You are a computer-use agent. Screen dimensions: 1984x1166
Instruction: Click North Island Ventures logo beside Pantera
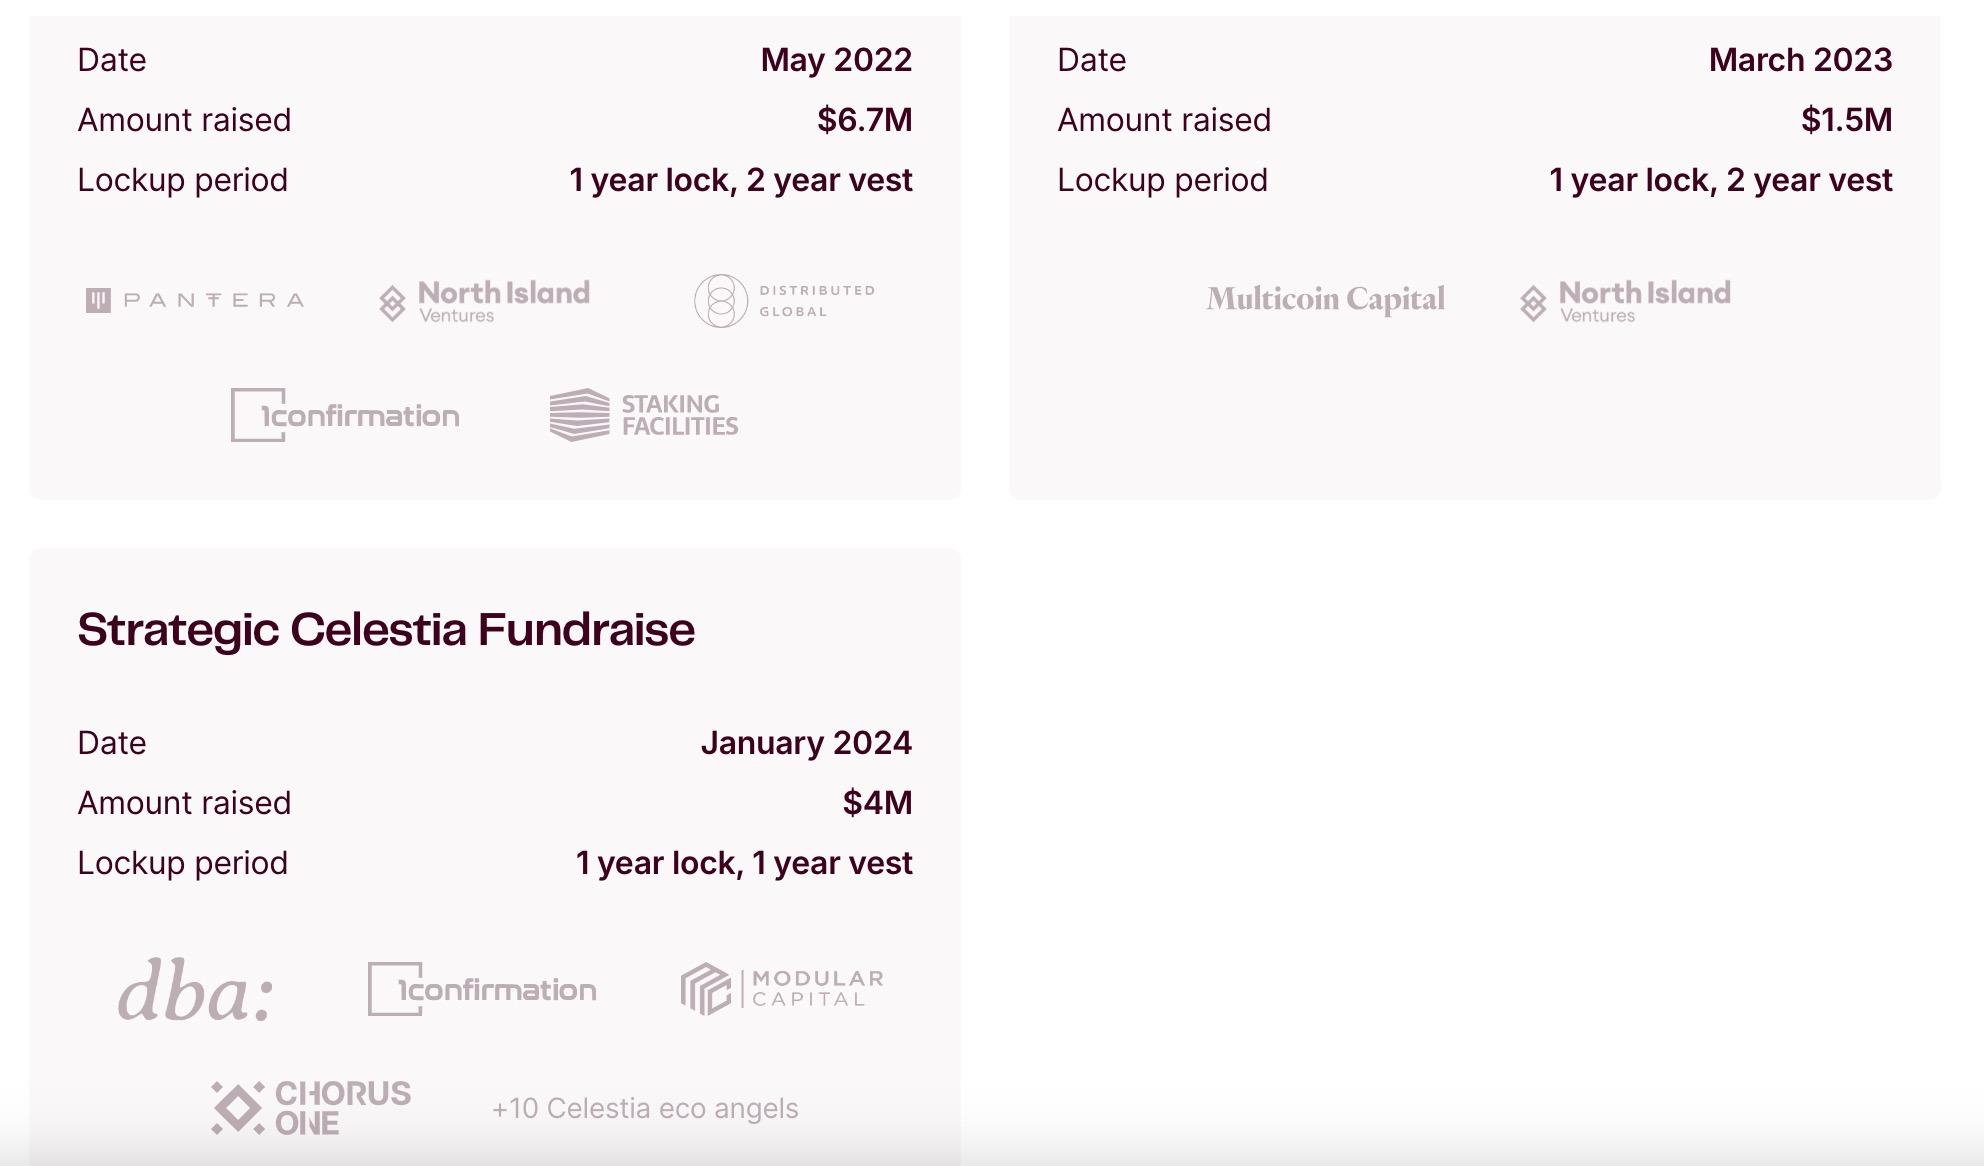pos(485,300)
